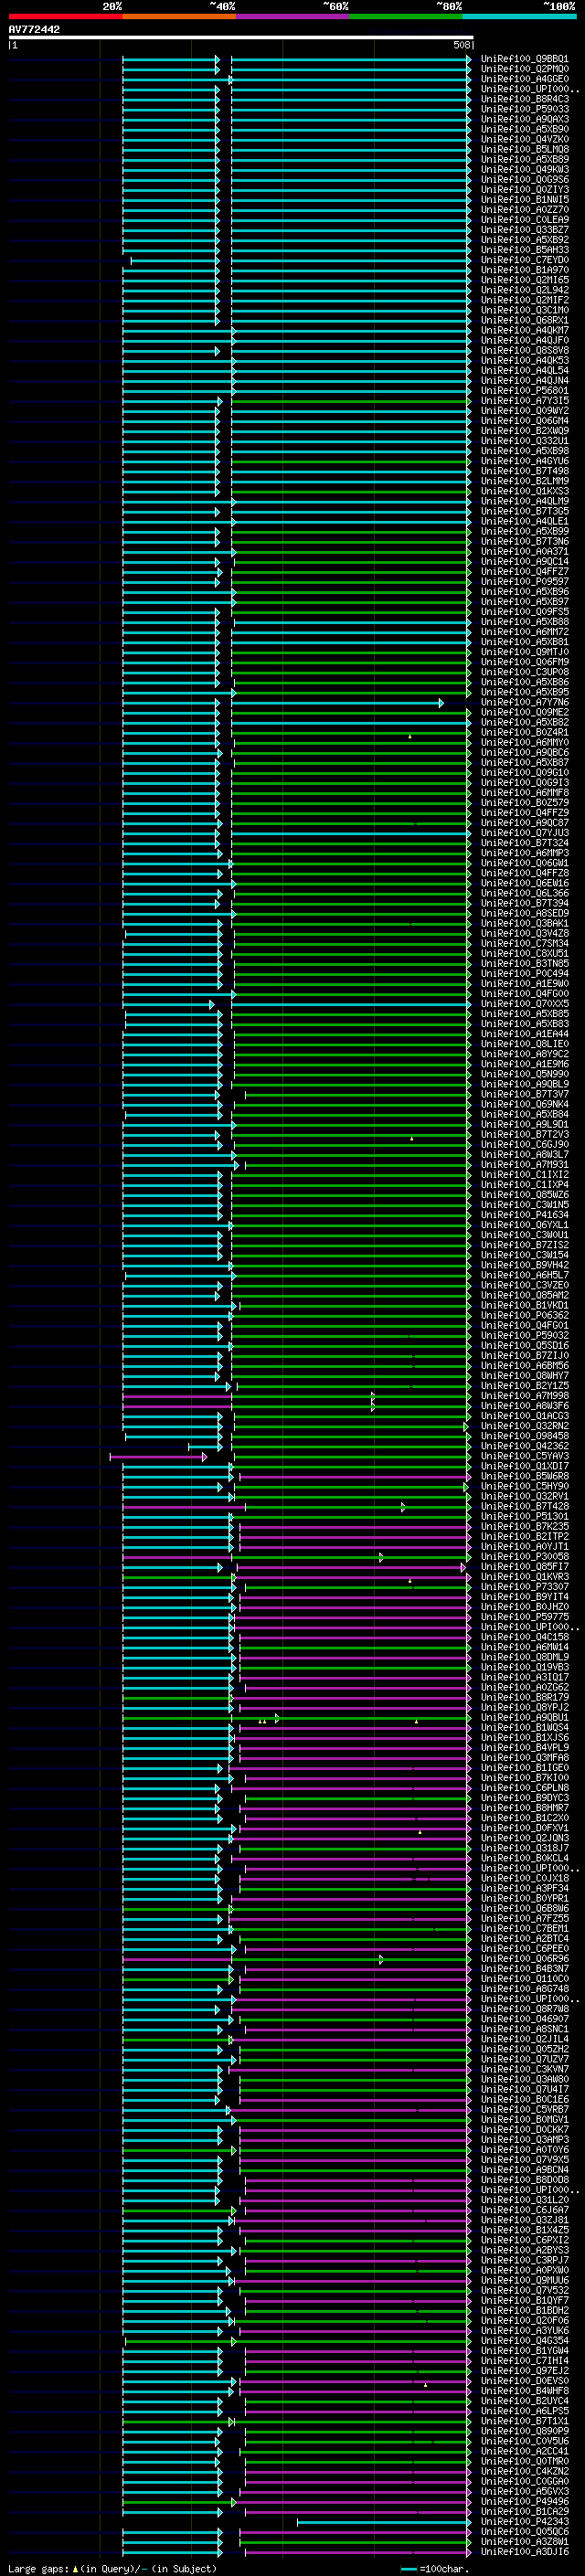Click the purple ~60% legend segment
Image resolution: width=585 pixels, height=2576 pixels.
[292, 16]
